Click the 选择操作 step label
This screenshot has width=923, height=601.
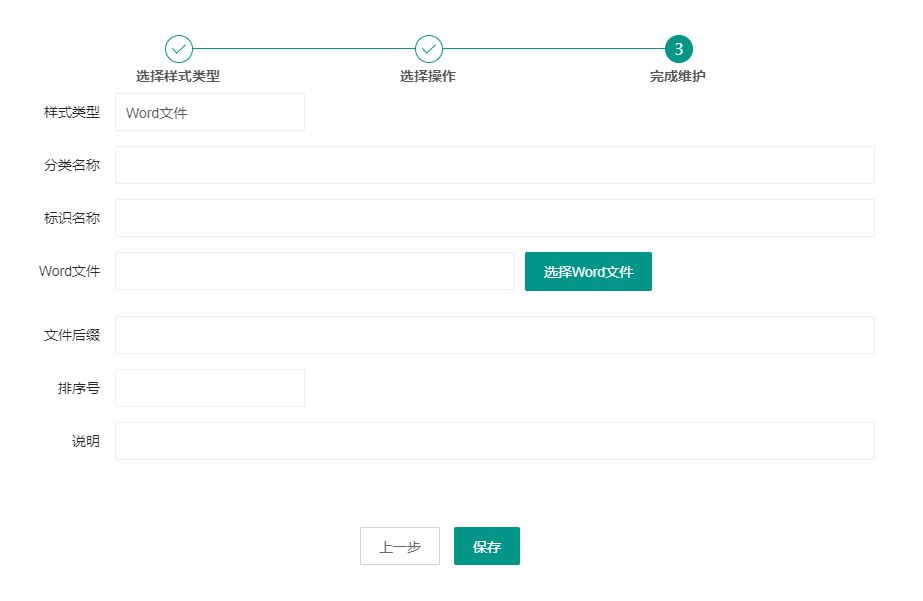coord(428,77)
